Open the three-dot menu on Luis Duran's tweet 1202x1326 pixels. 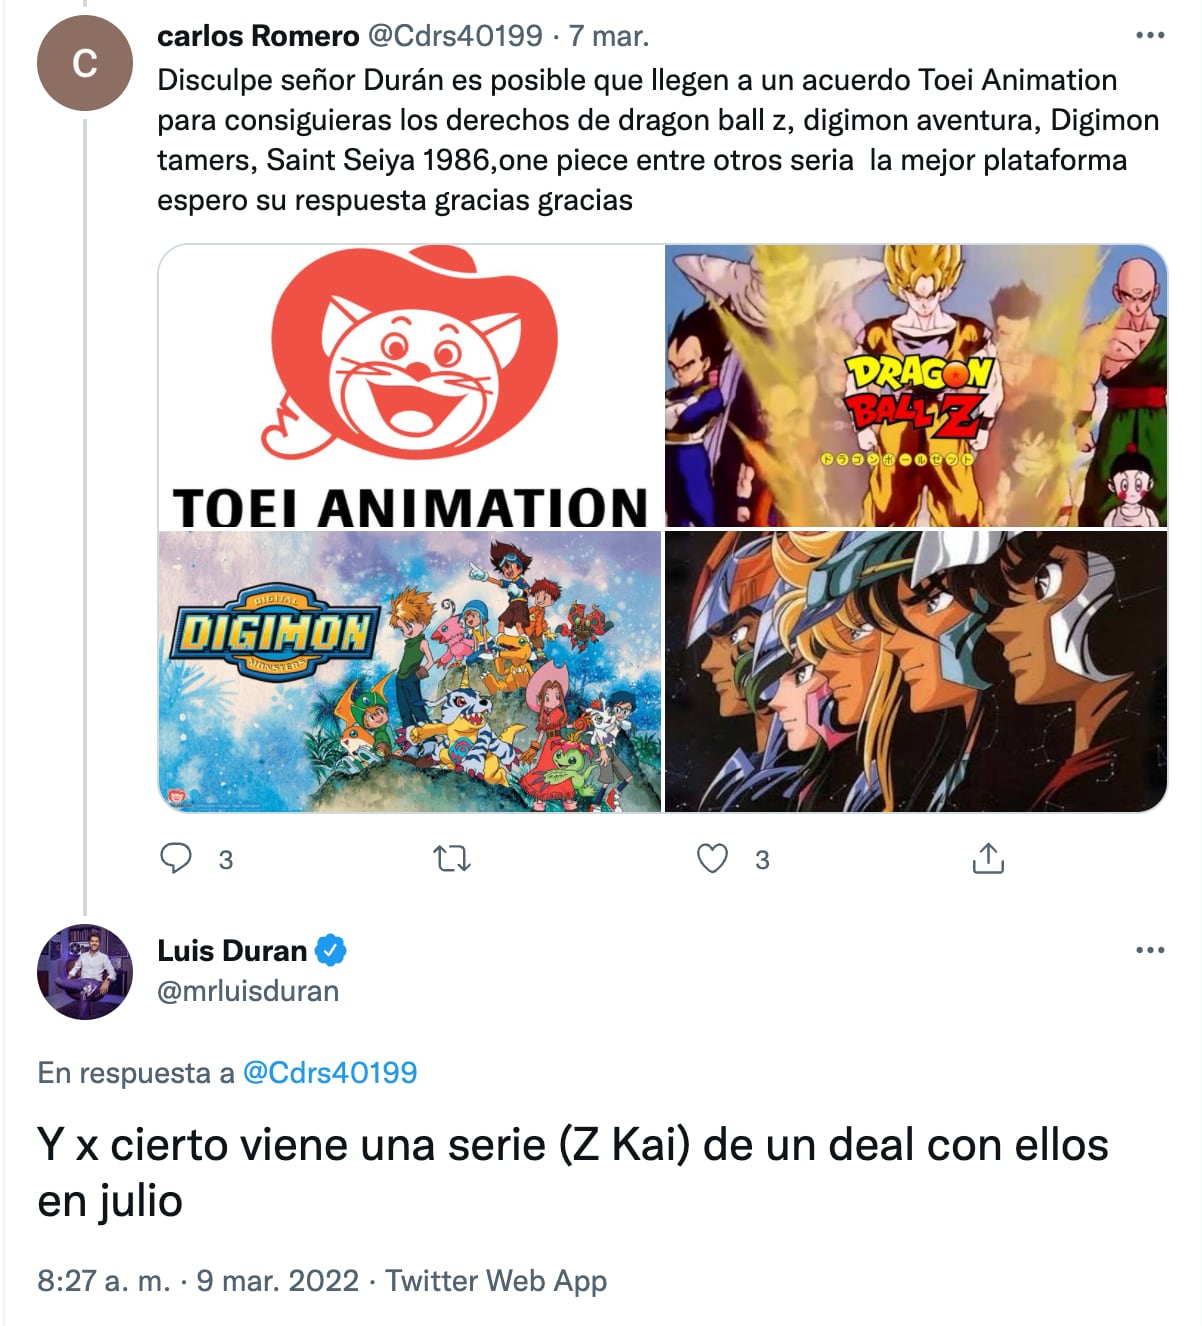[x=1150, y=950]
